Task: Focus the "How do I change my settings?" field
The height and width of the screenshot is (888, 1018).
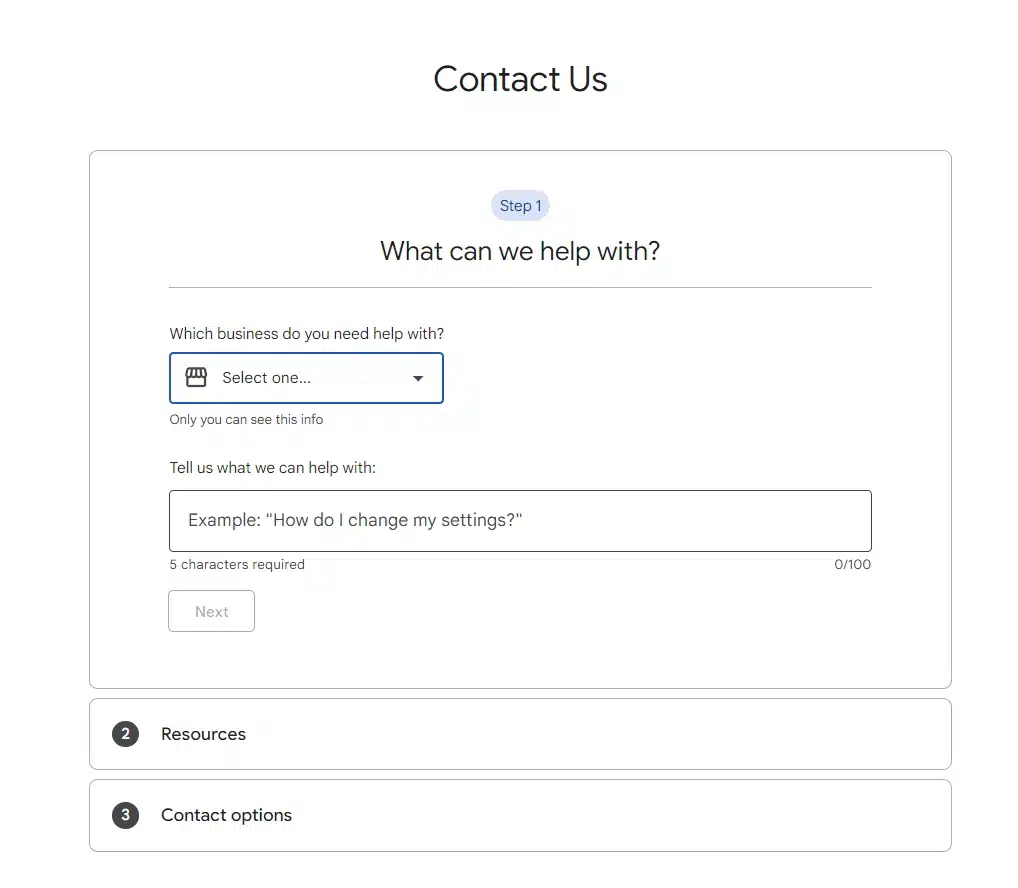Action: 520,521
